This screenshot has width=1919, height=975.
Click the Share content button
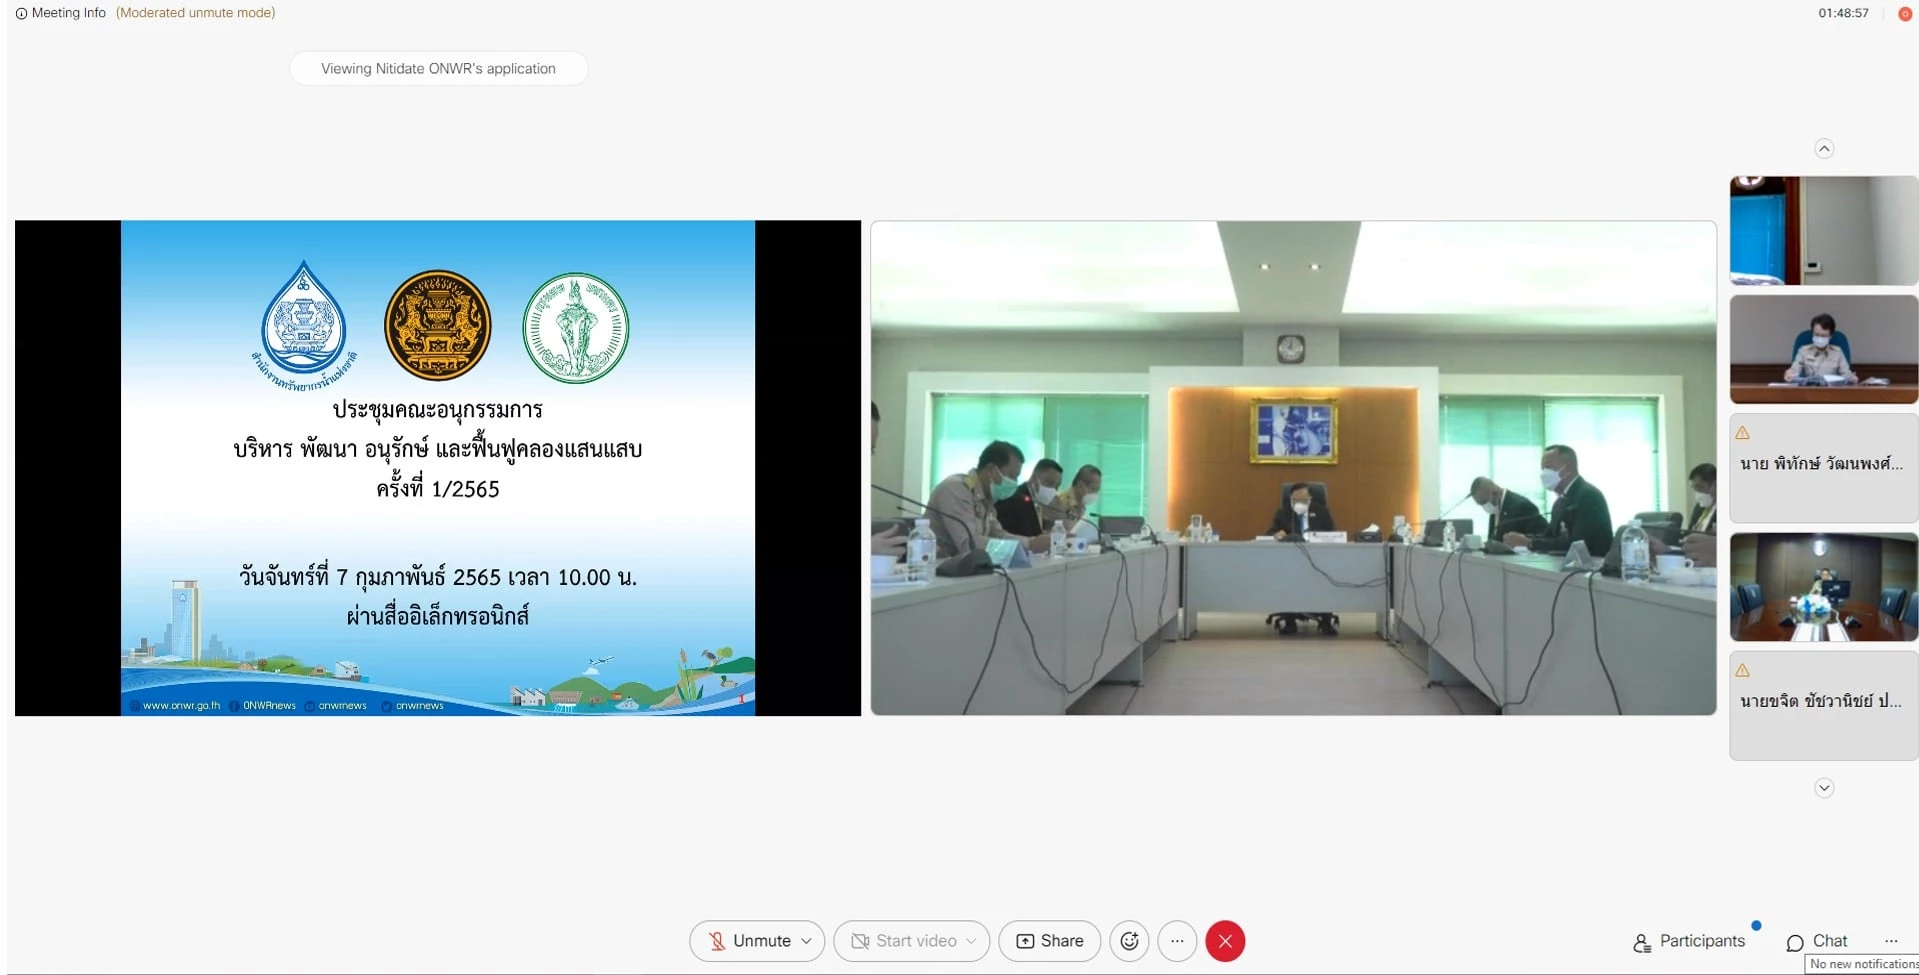tap(1049, 941)
